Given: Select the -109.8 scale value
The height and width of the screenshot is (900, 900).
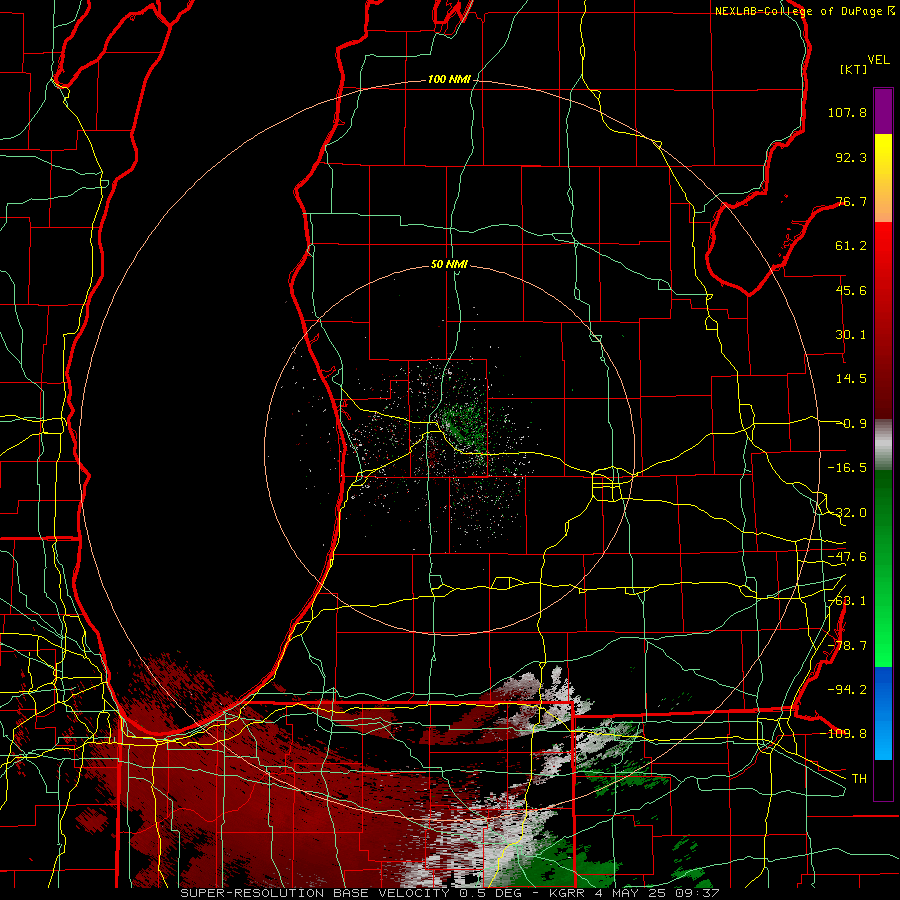Looking at the screenshot, I should (x=843, y=734).
